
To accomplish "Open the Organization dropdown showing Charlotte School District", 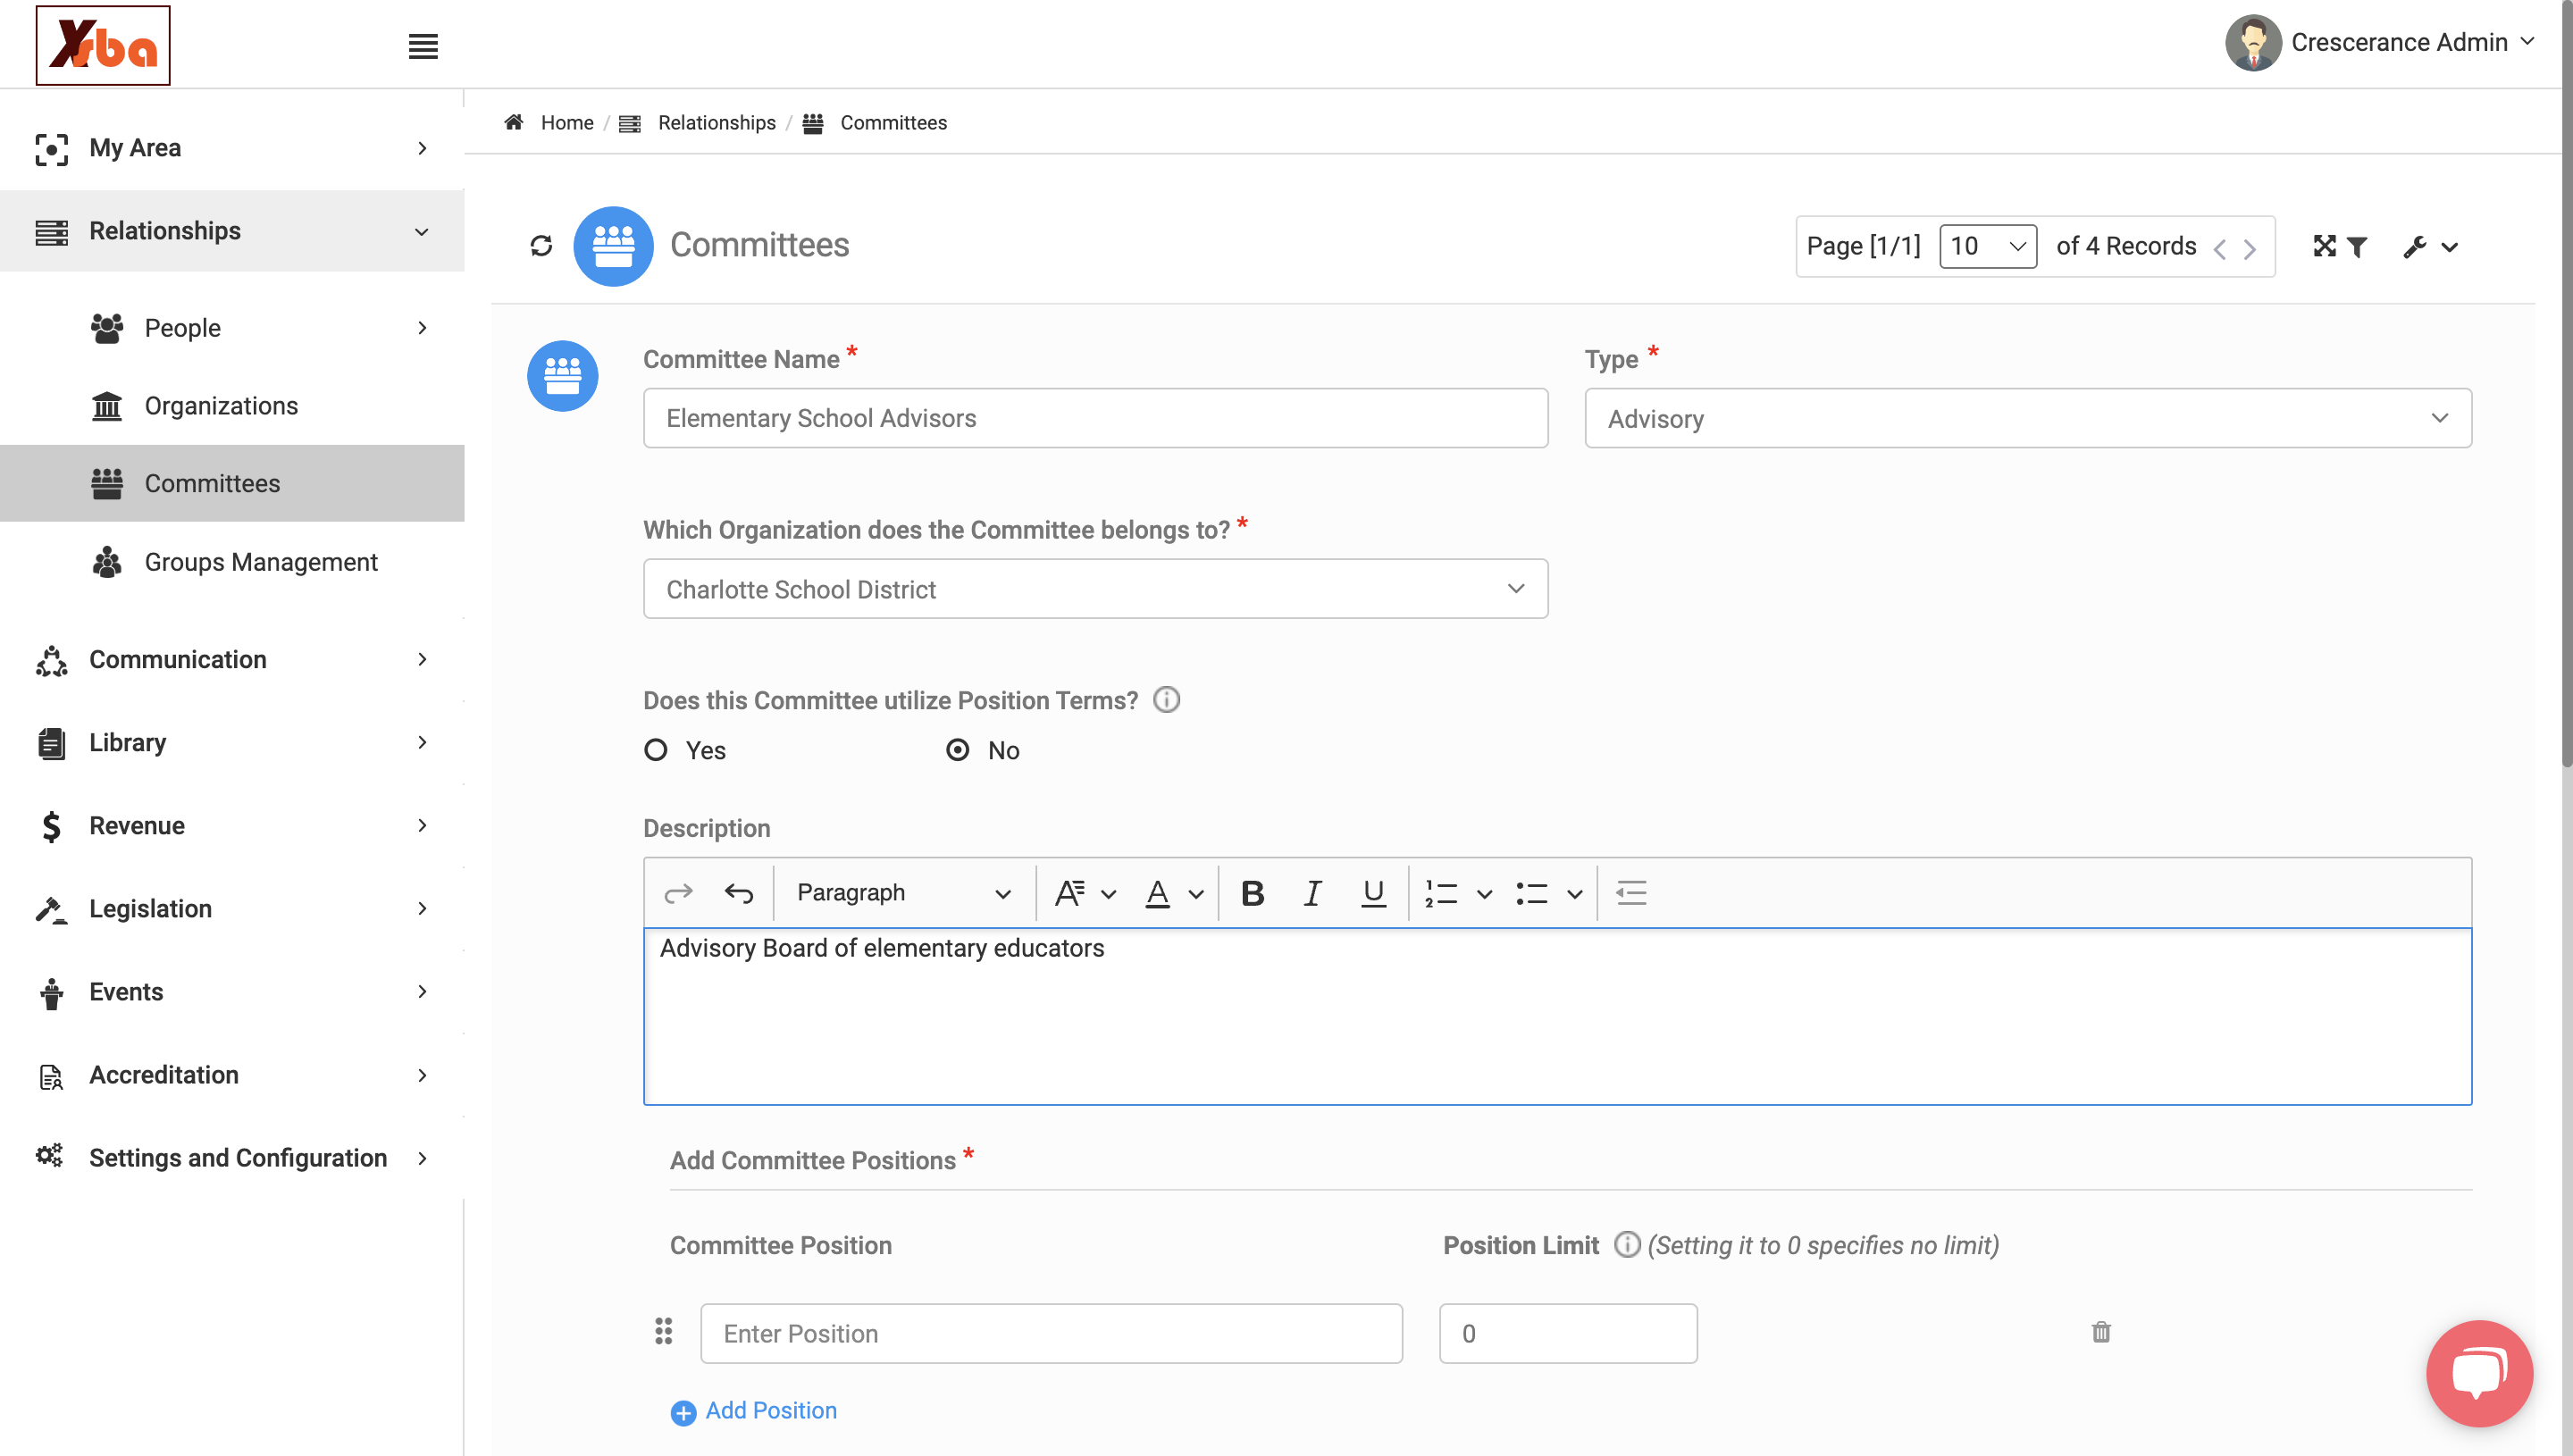I will [1095, 589].
